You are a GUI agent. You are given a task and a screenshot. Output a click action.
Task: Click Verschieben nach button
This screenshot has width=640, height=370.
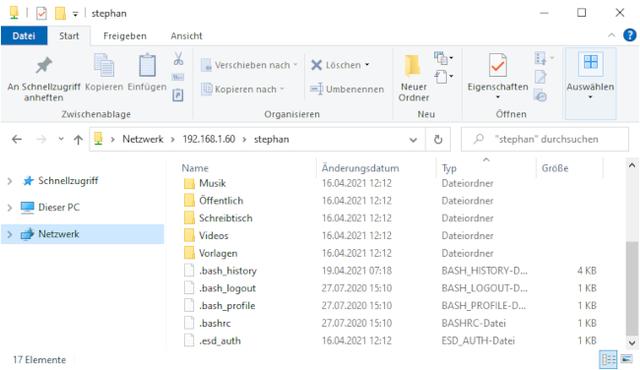pyautogui.click(x=249, y=65)
